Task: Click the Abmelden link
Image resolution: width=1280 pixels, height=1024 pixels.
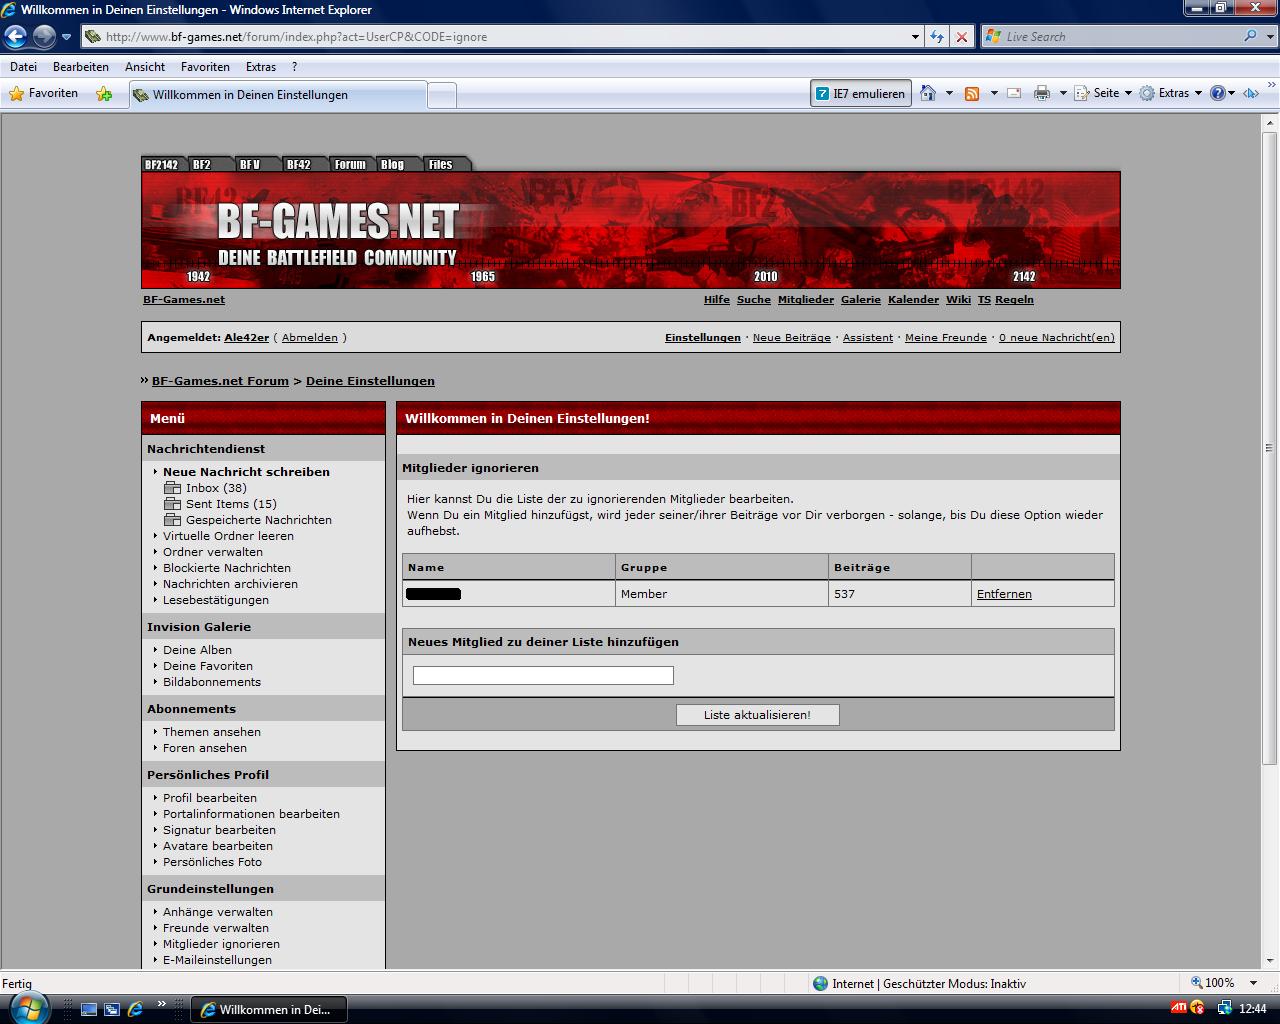Action: (310, 338)
